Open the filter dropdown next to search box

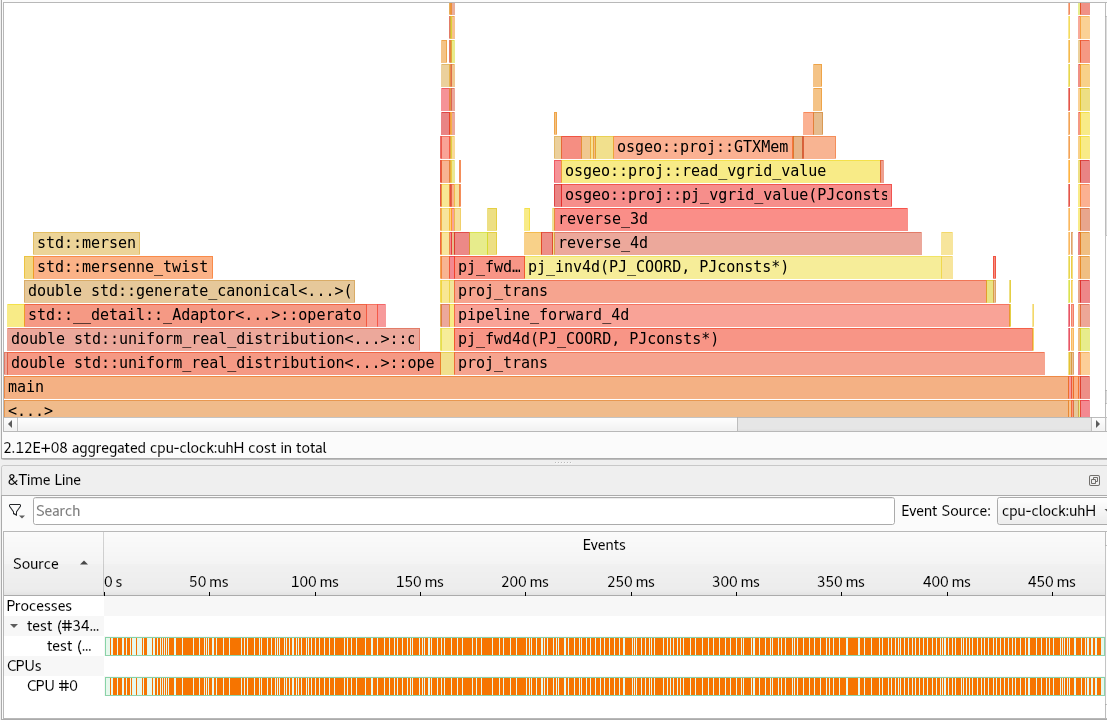click(16, 510)
